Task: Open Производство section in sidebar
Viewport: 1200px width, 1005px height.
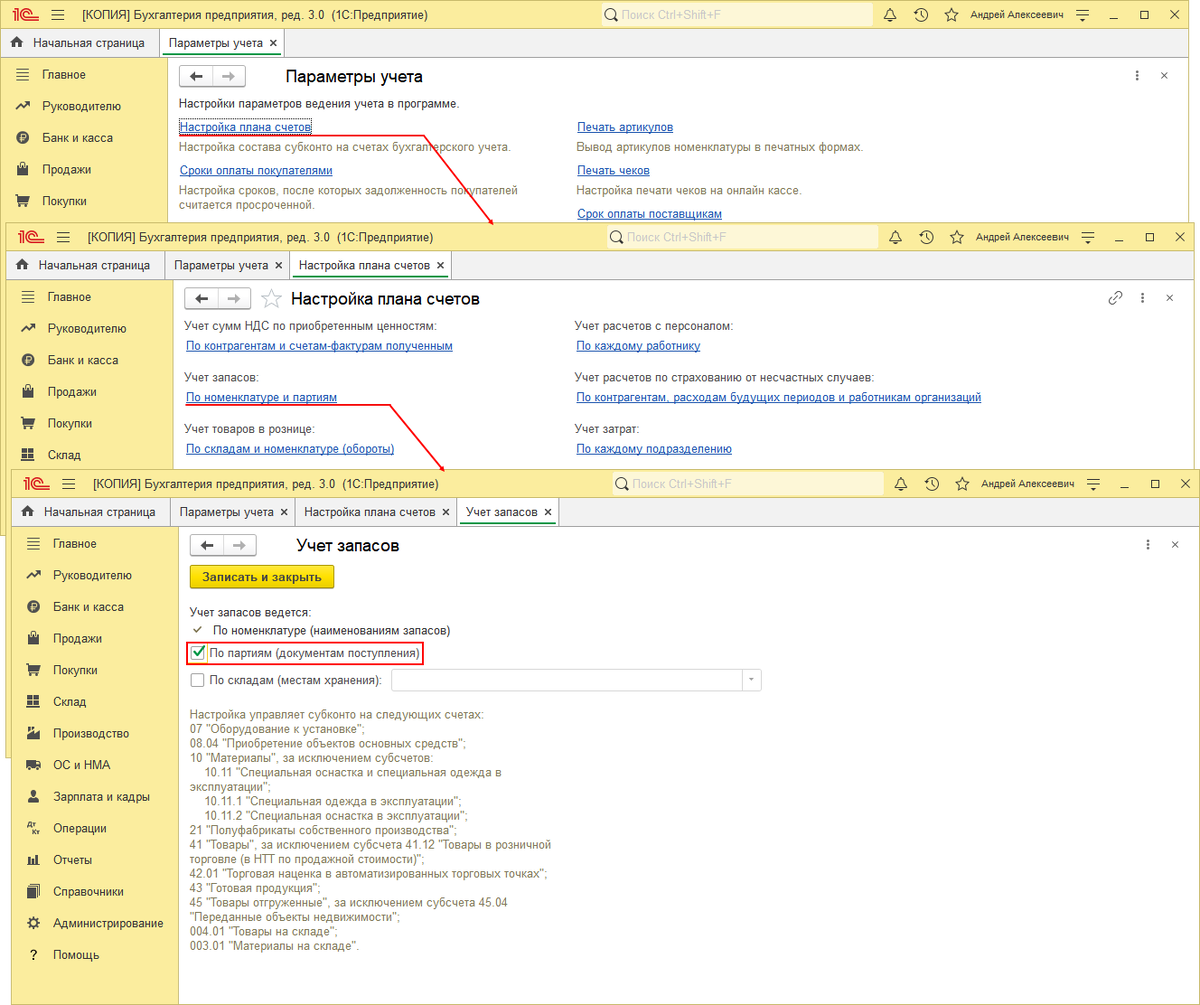Action: tap(91, 734)
